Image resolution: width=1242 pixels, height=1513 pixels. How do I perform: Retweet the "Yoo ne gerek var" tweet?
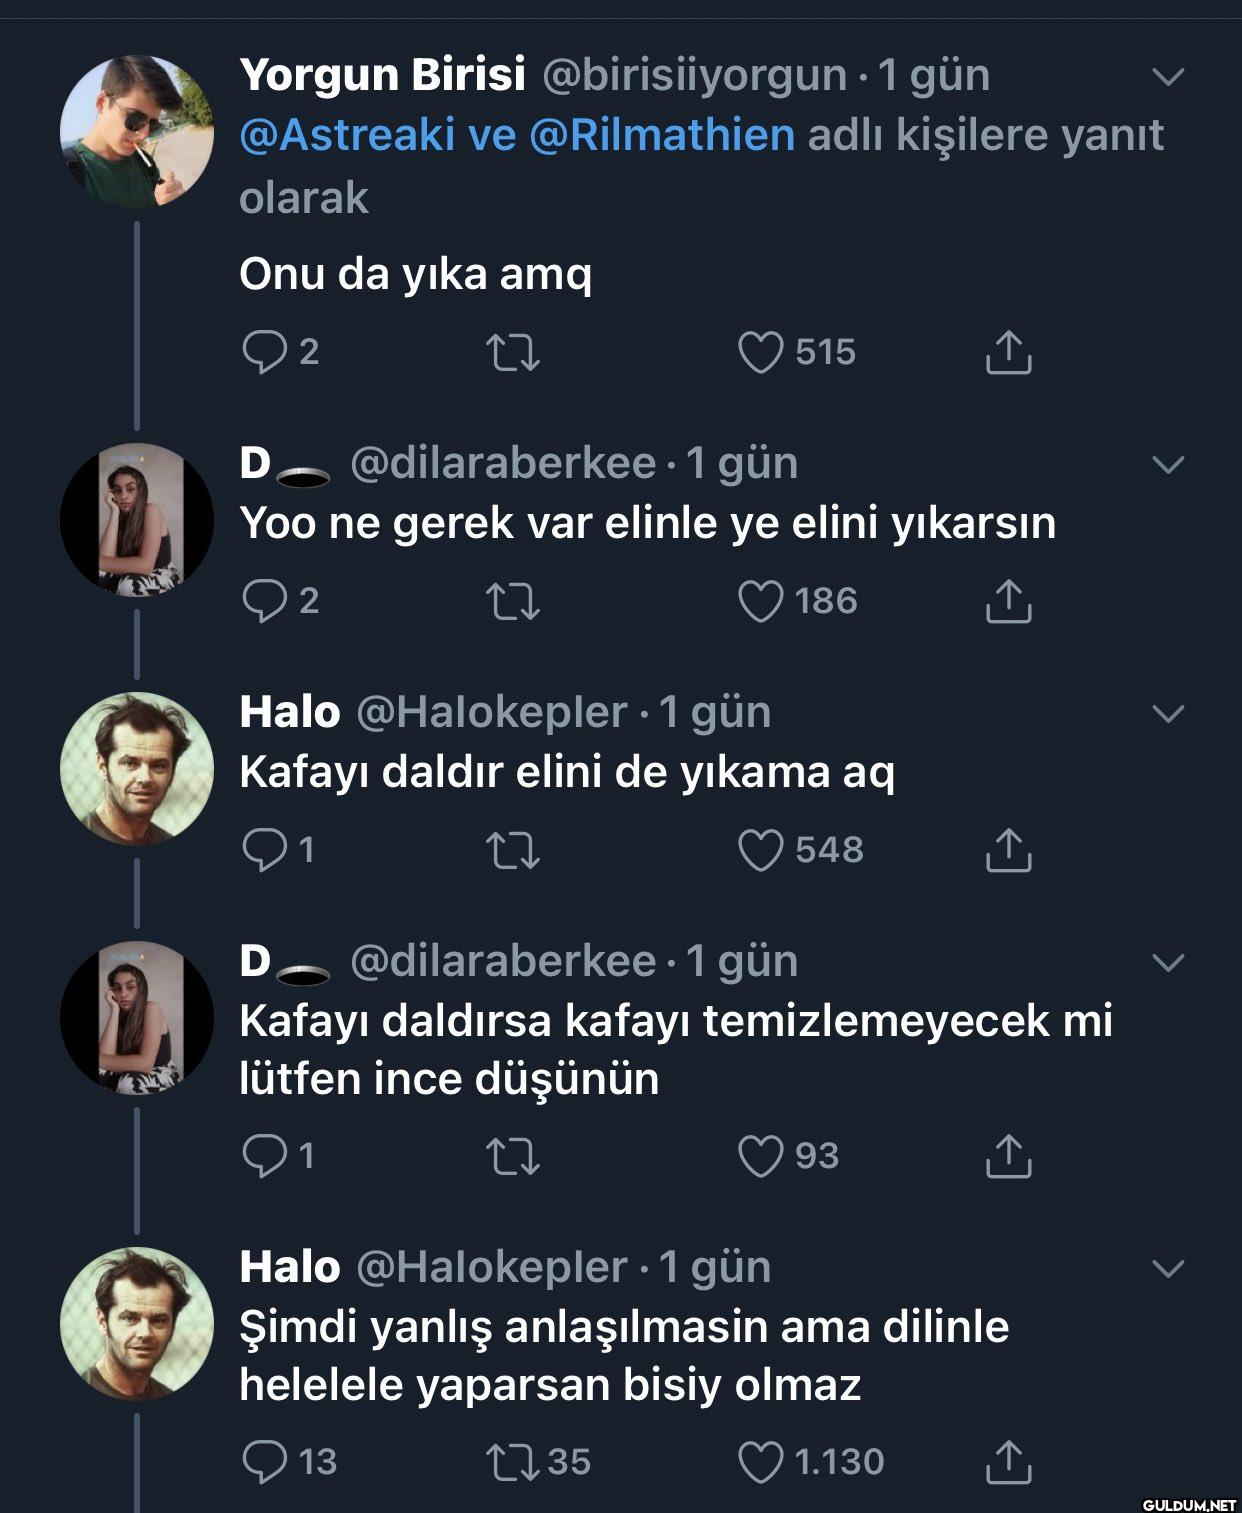(x=513, y=601)
